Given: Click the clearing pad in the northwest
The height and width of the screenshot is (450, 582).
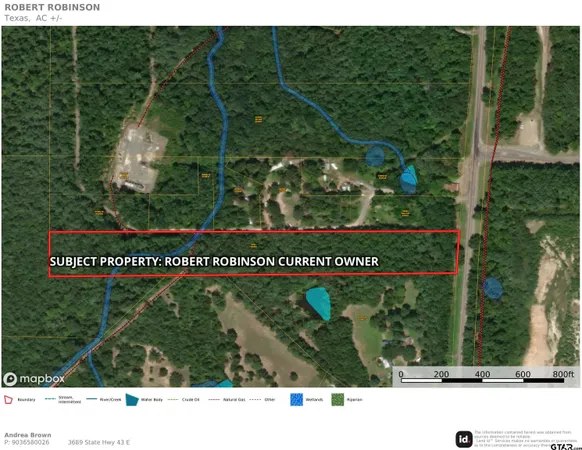Looking at the screenshot, I should (139, 160).
